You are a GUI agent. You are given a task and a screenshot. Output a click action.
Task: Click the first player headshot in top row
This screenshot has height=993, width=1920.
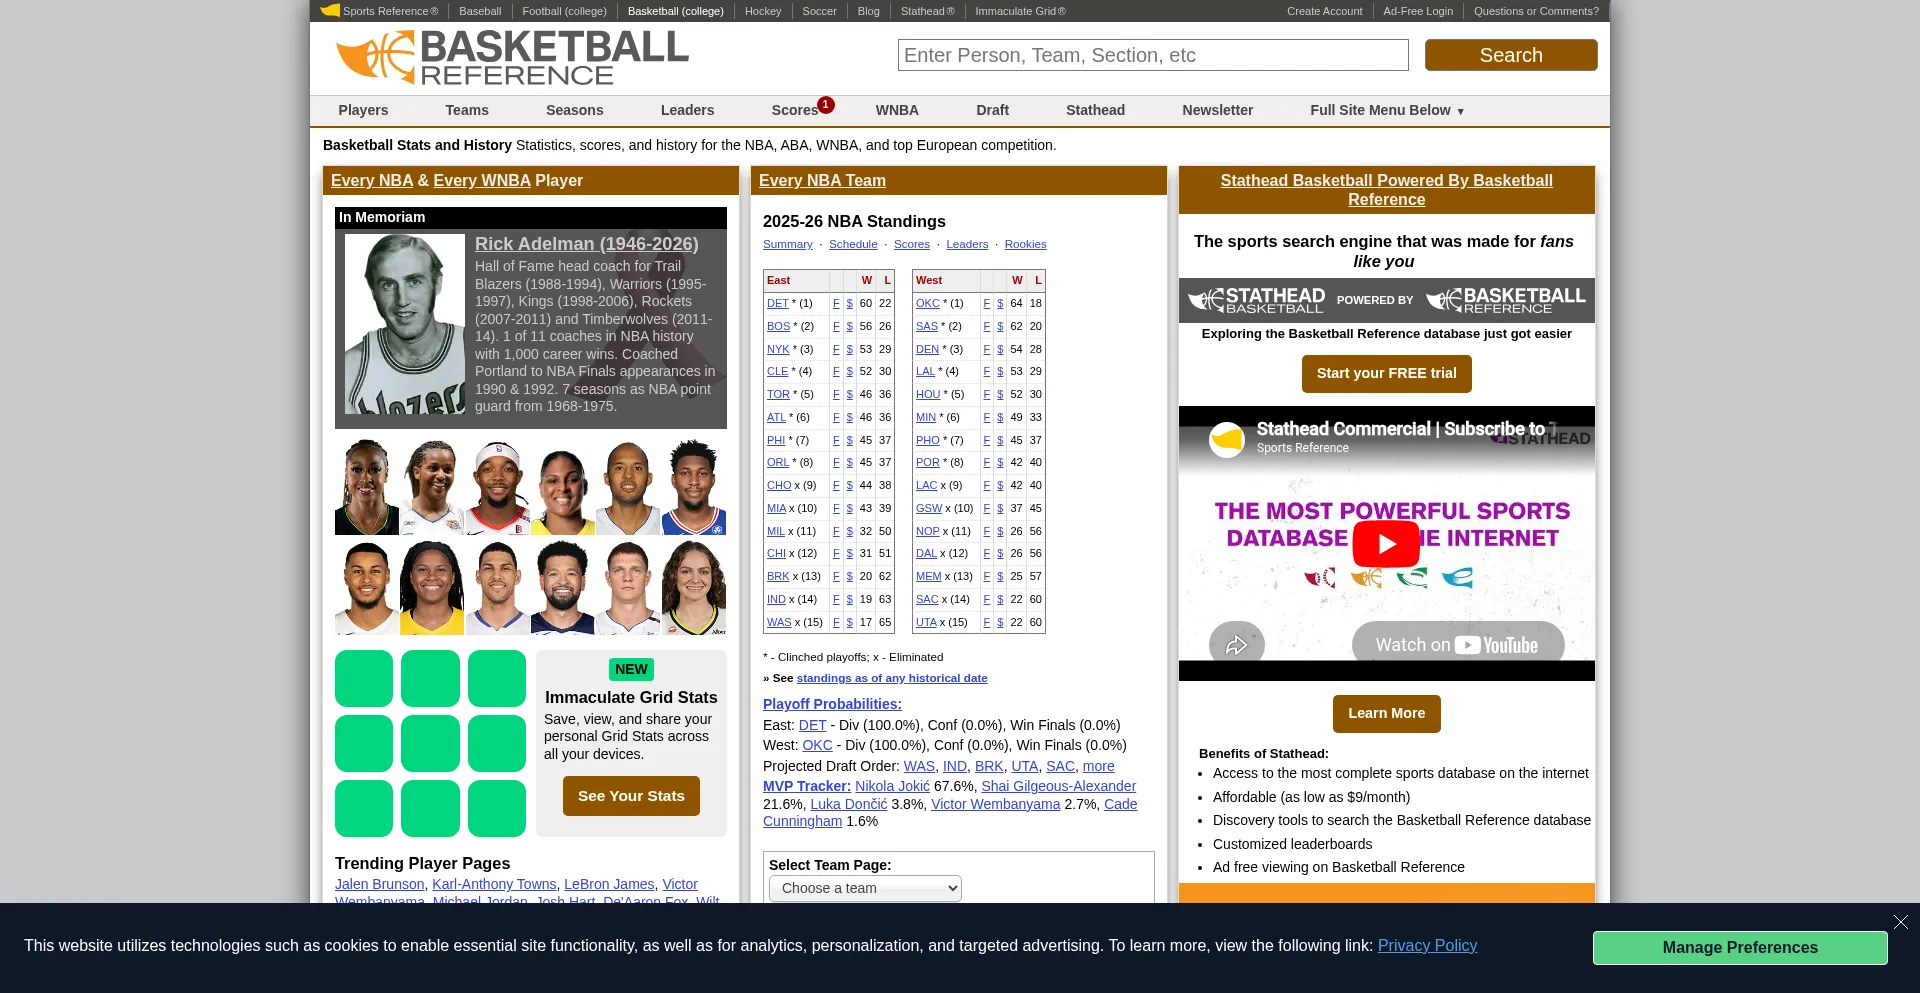(x=366, y=487)
